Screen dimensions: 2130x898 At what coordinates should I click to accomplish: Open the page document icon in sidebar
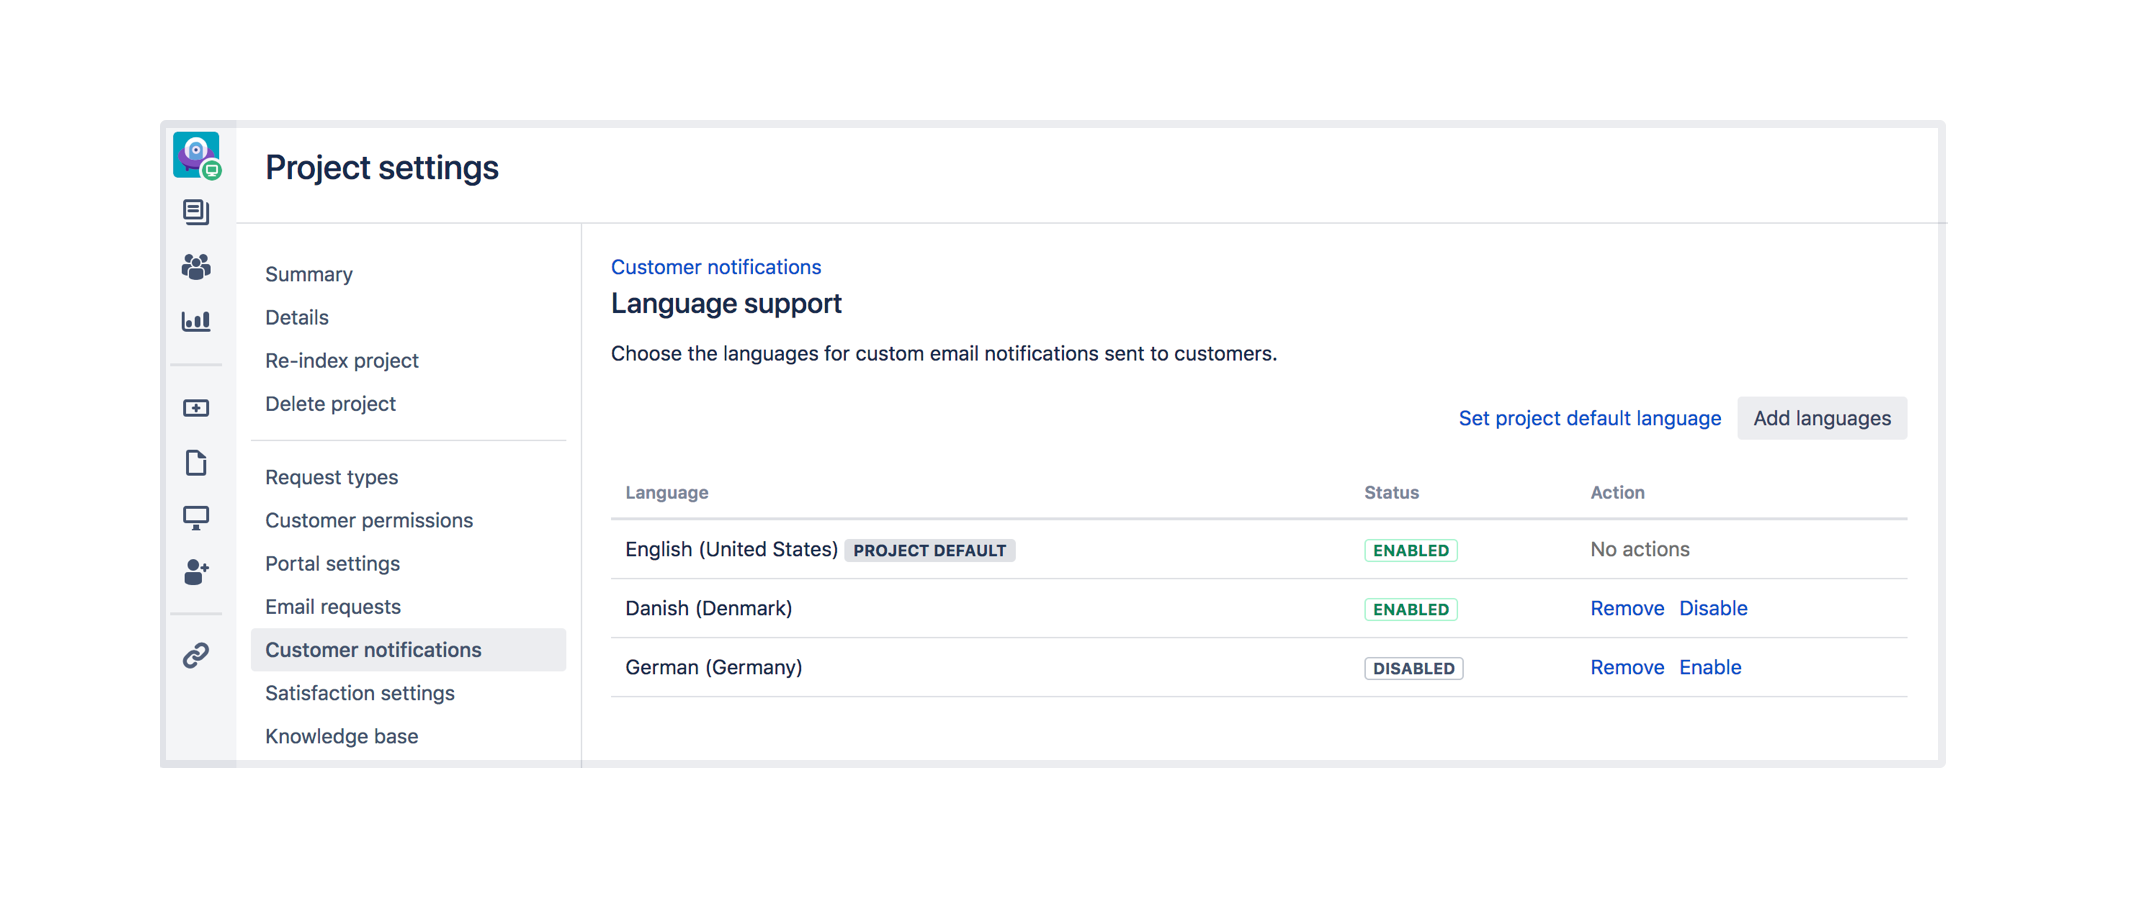tap(196, 463)
